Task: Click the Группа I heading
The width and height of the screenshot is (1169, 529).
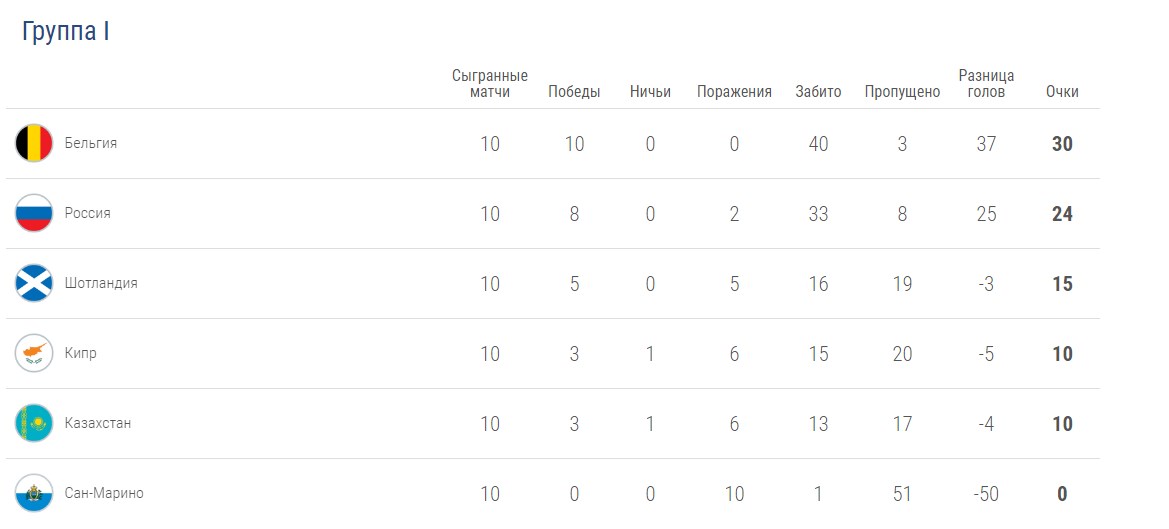Action: click(66, 32)
